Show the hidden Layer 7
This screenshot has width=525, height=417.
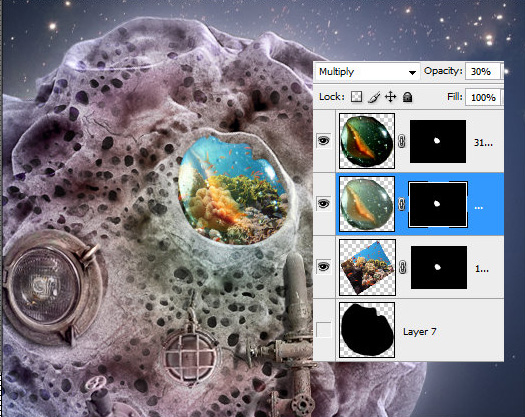(x=323, y=330)
